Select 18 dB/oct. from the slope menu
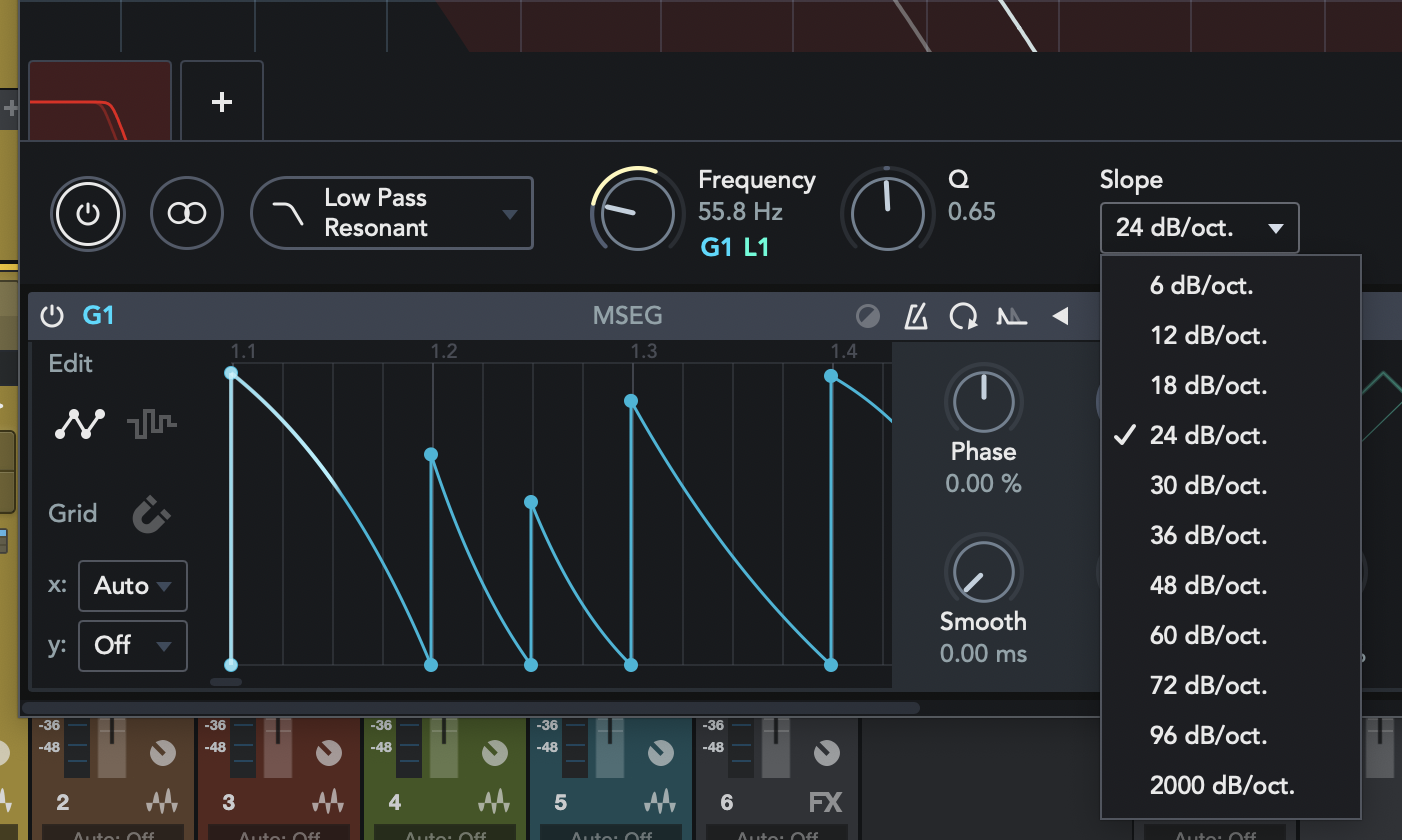 (x=1230, y=386)
